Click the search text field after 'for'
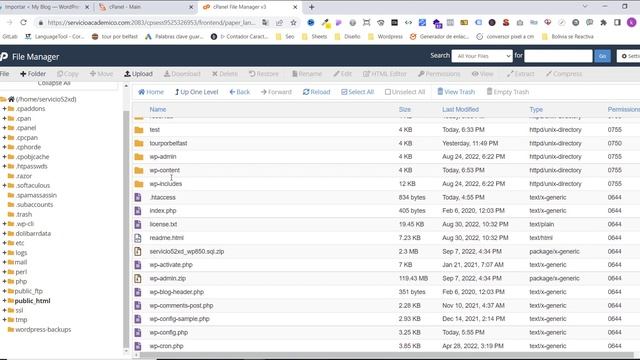The width and height of the screenshot is (640, 360). click(x=558, y=56)
